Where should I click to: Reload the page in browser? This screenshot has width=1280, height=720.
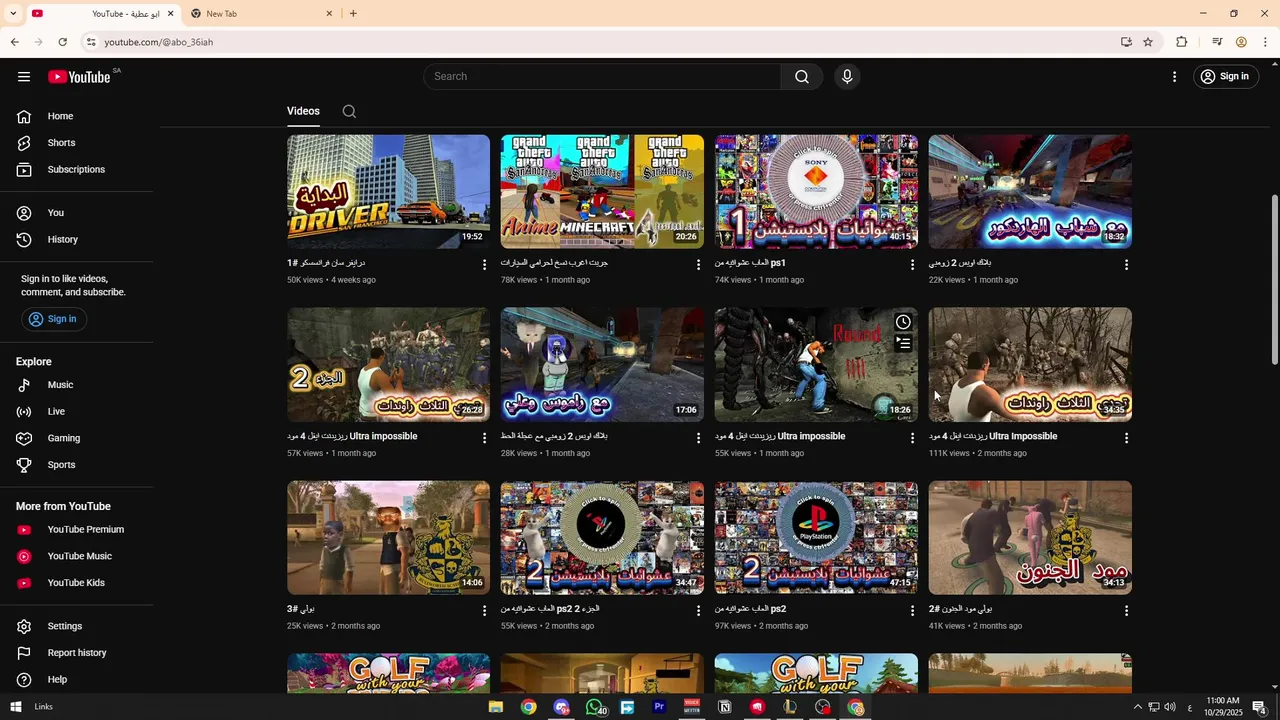pyautogui.click(x=62, y=42)
